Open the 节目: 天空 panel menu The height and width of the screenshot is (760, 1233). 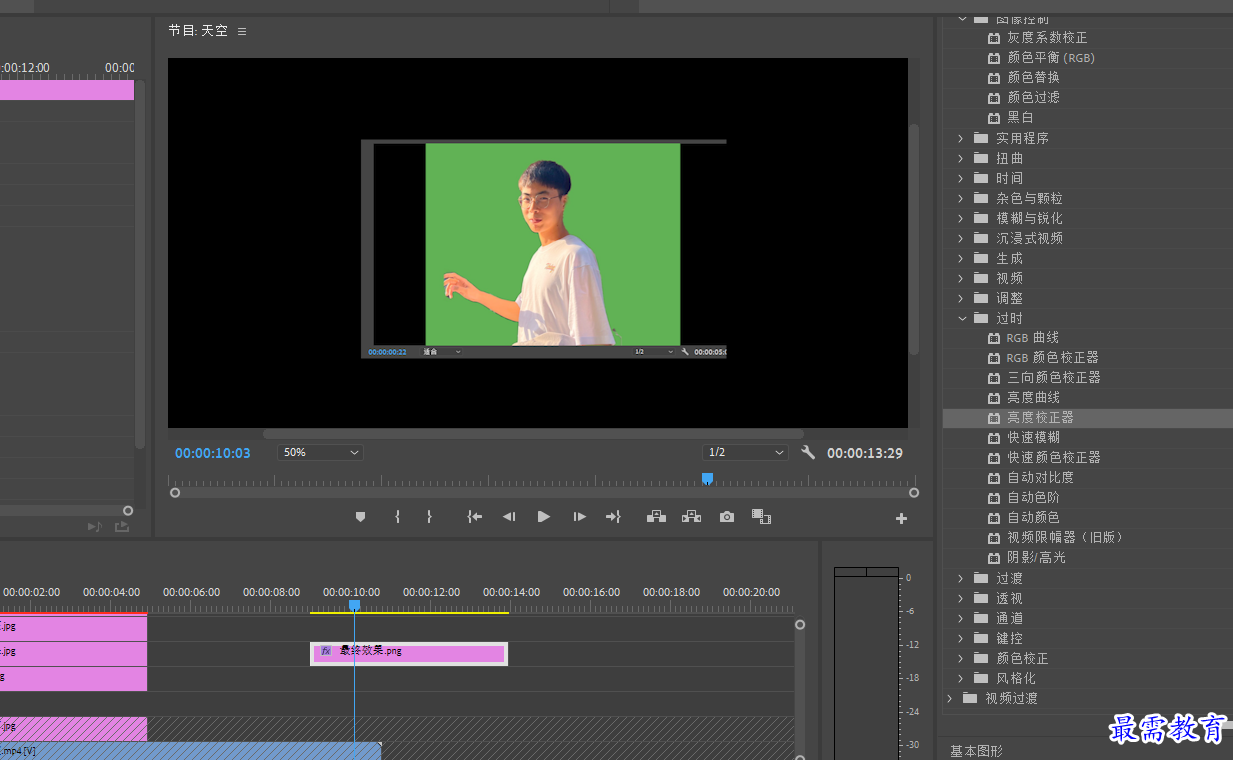[x=242, y=31]
